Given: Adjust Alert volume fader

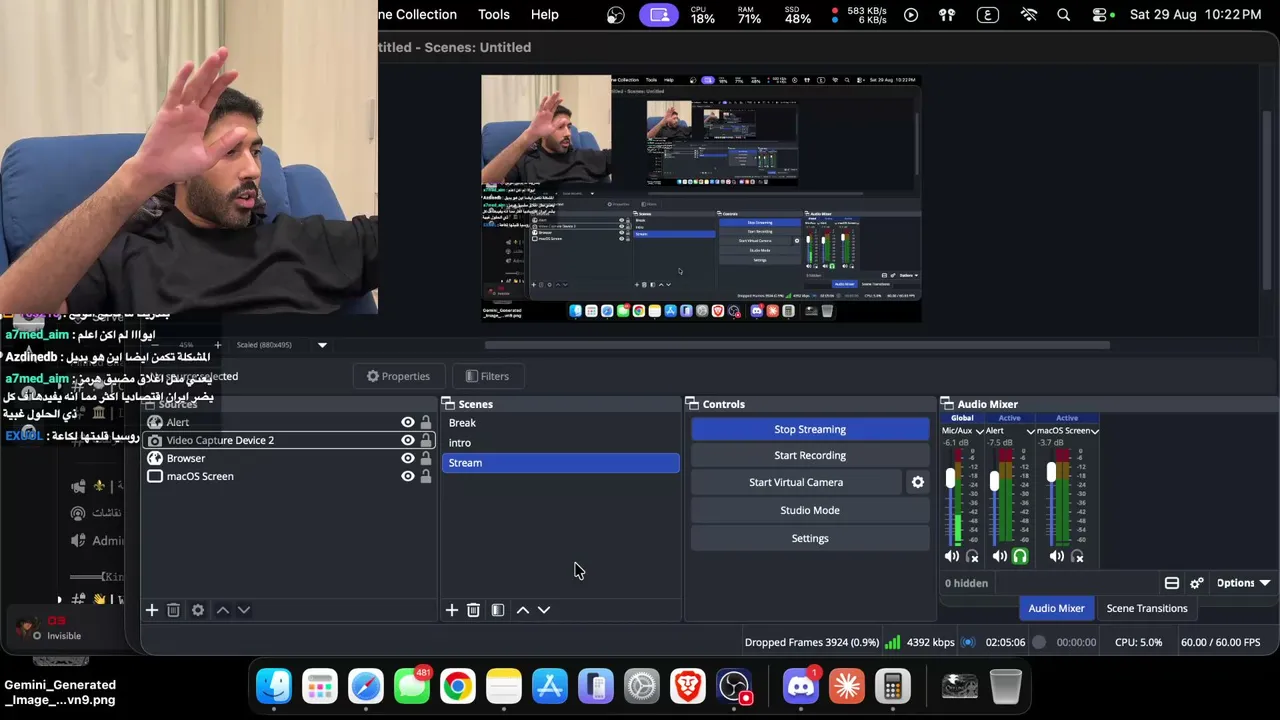Looking at the screenshot, I should tap(994, 481).
